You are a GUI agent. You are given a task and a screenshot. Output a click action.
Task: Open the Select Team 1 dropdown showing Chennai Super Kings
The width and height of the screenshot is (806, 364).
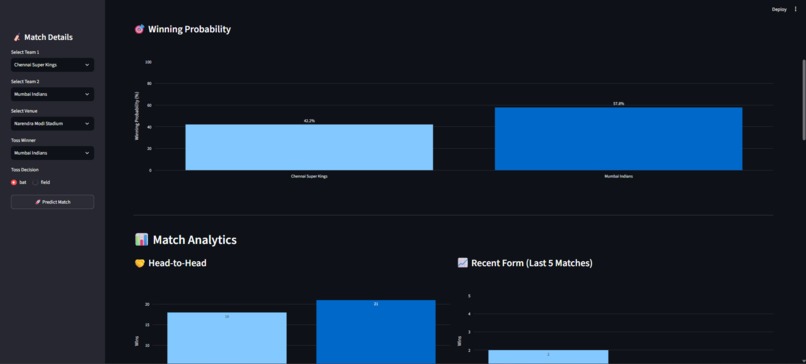(x=52, y=65)
